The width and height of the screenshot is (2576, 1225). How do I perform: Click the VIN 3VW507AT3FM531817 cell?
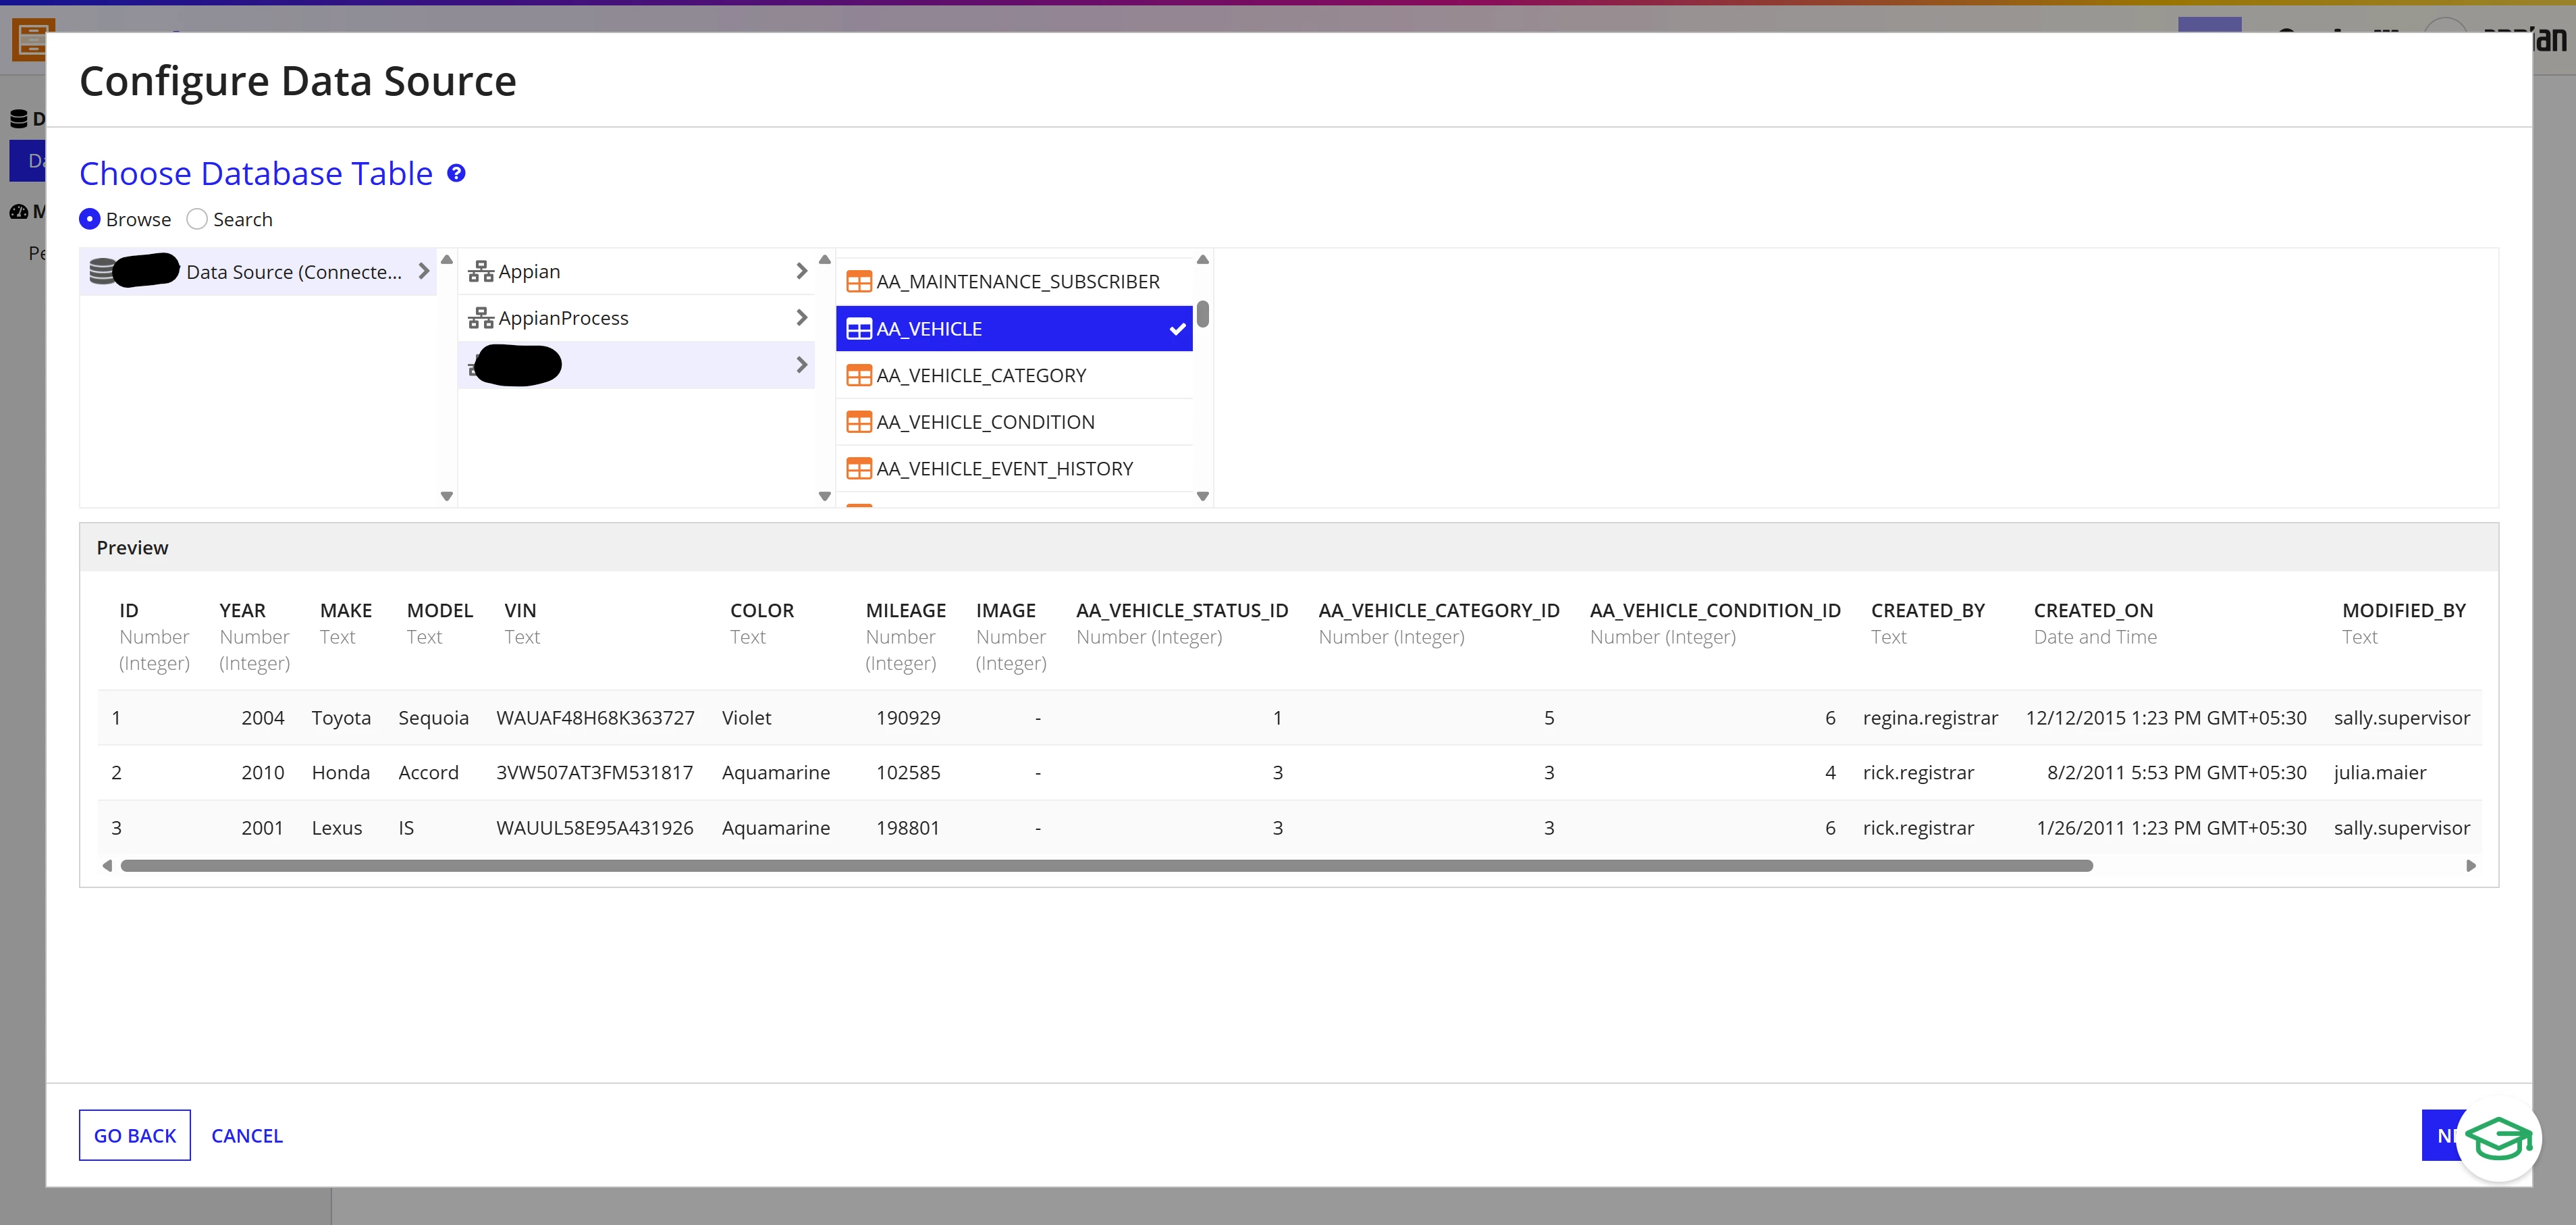[x=594, y=773]
